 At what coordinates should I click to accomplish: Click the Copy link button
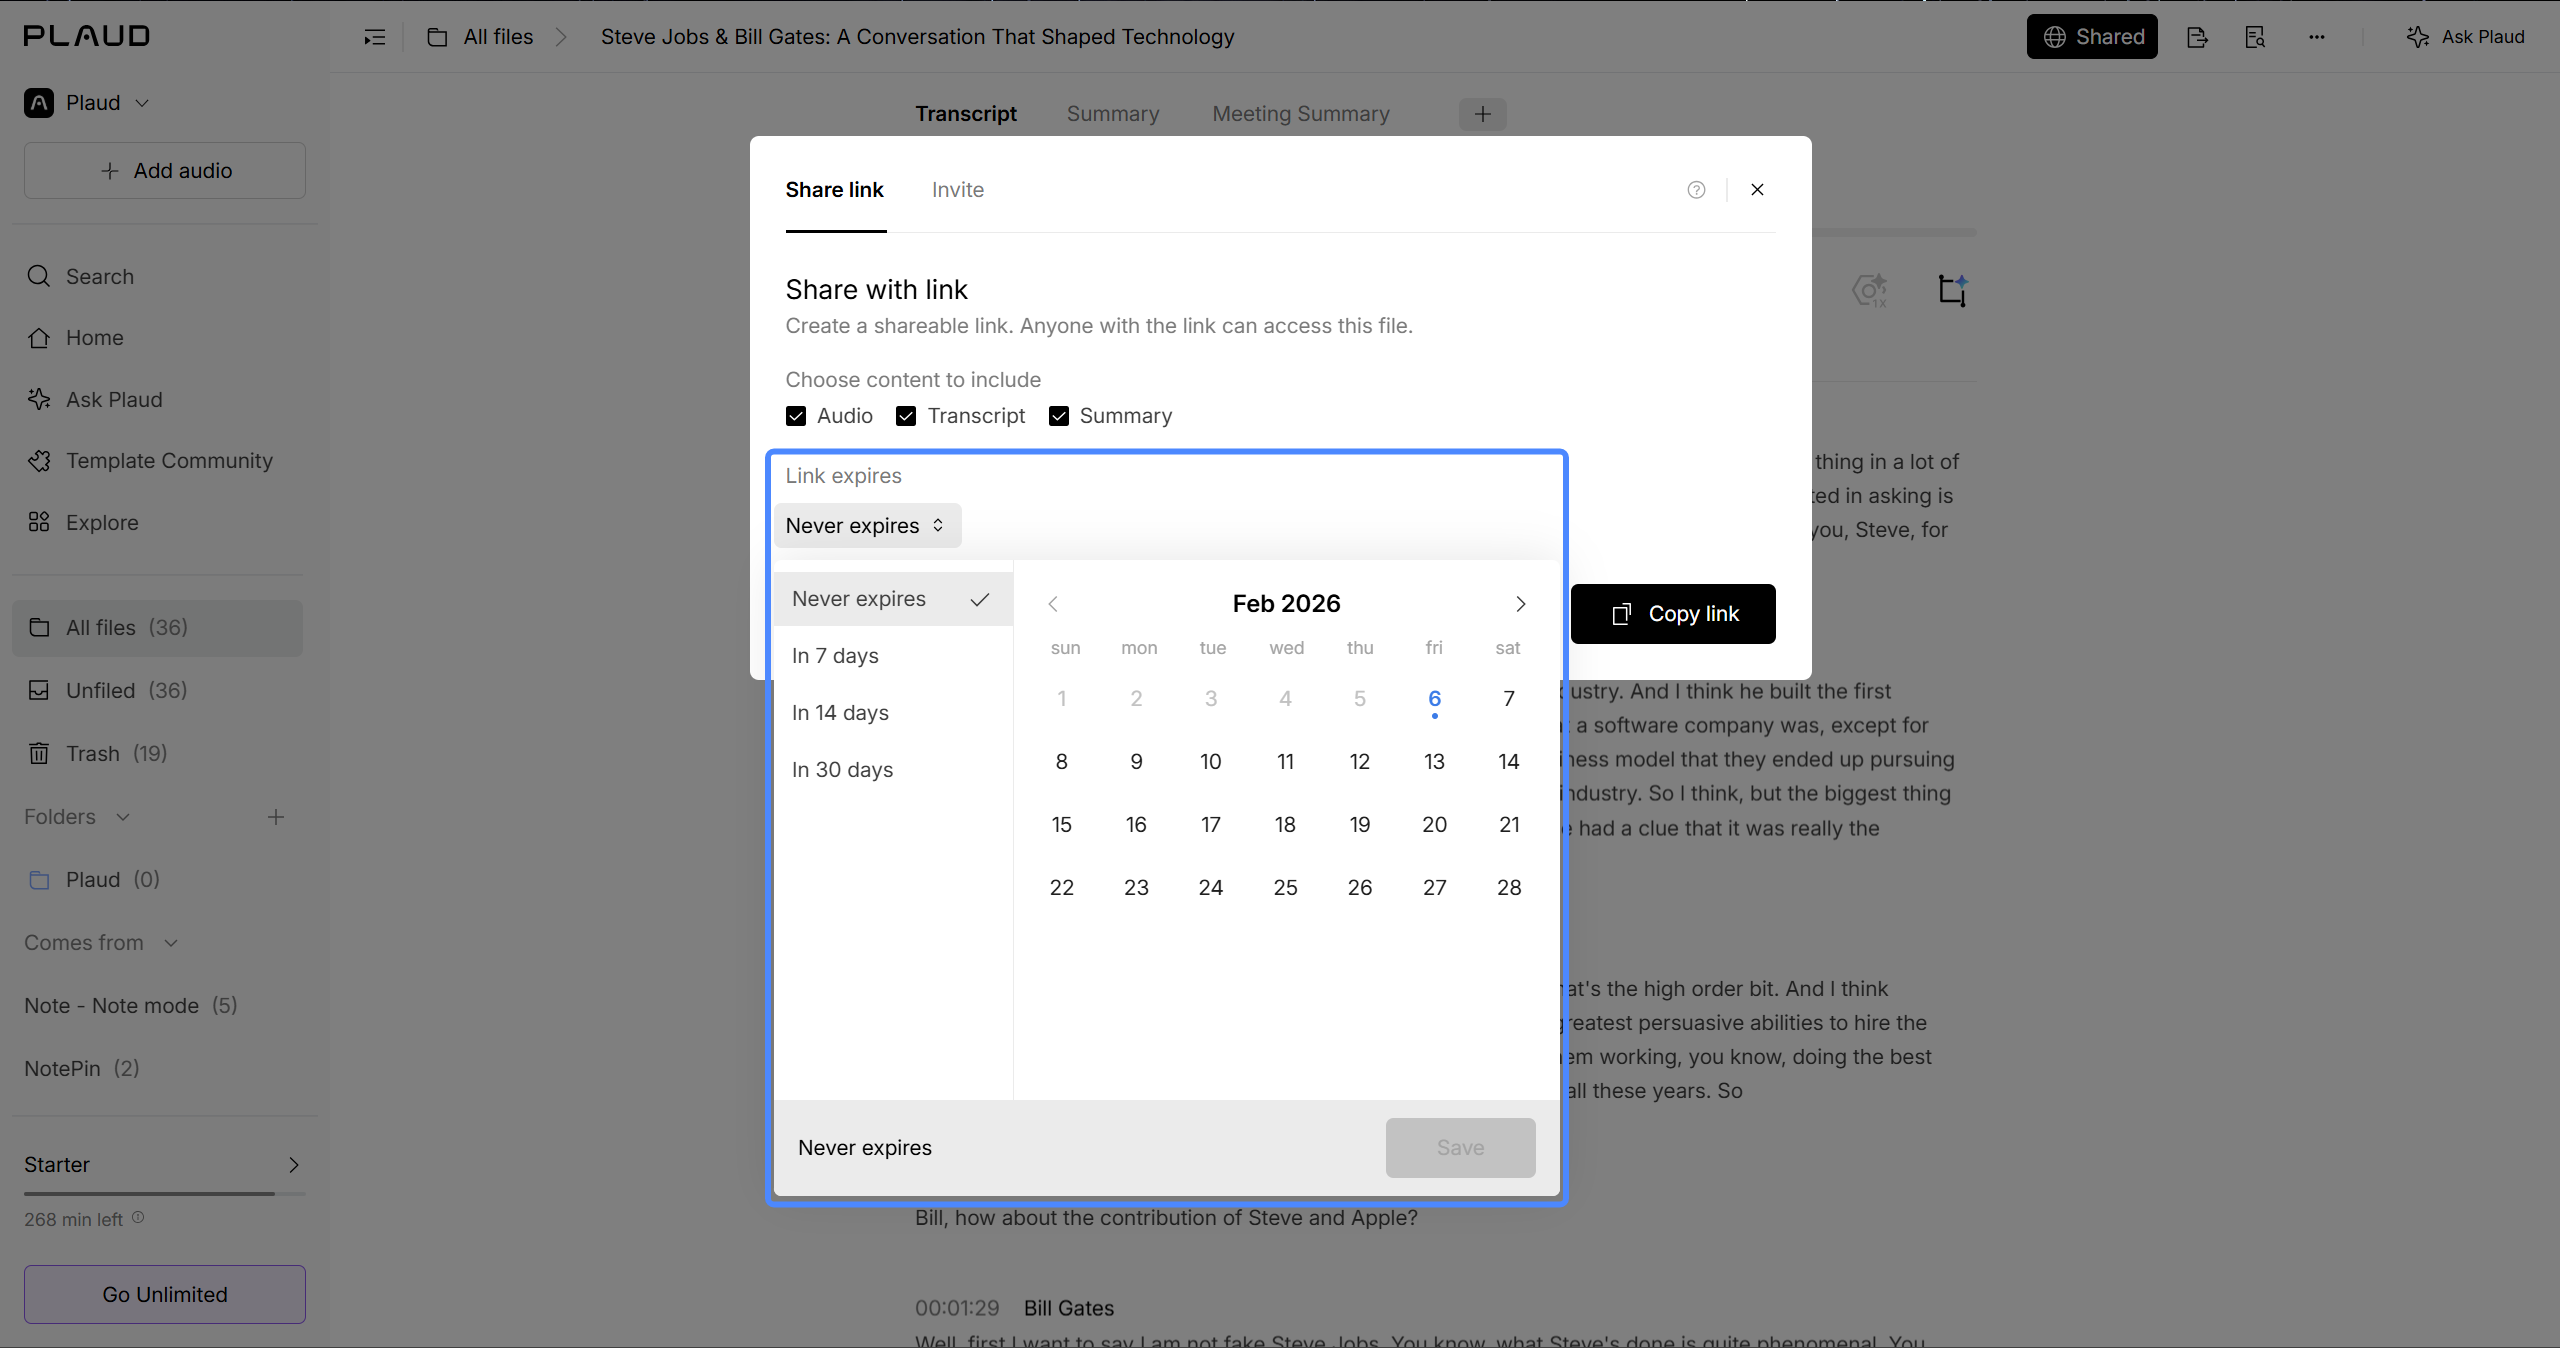pyautogui.click(x=1673, y=614)
